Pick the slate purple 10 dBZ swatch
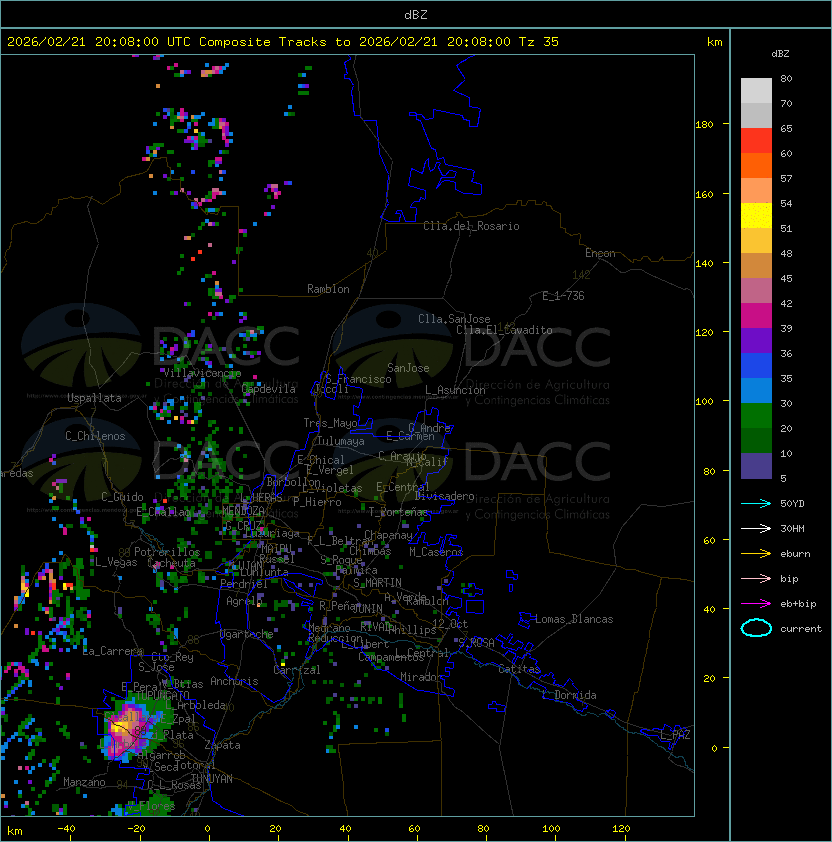 click(756, 466)
